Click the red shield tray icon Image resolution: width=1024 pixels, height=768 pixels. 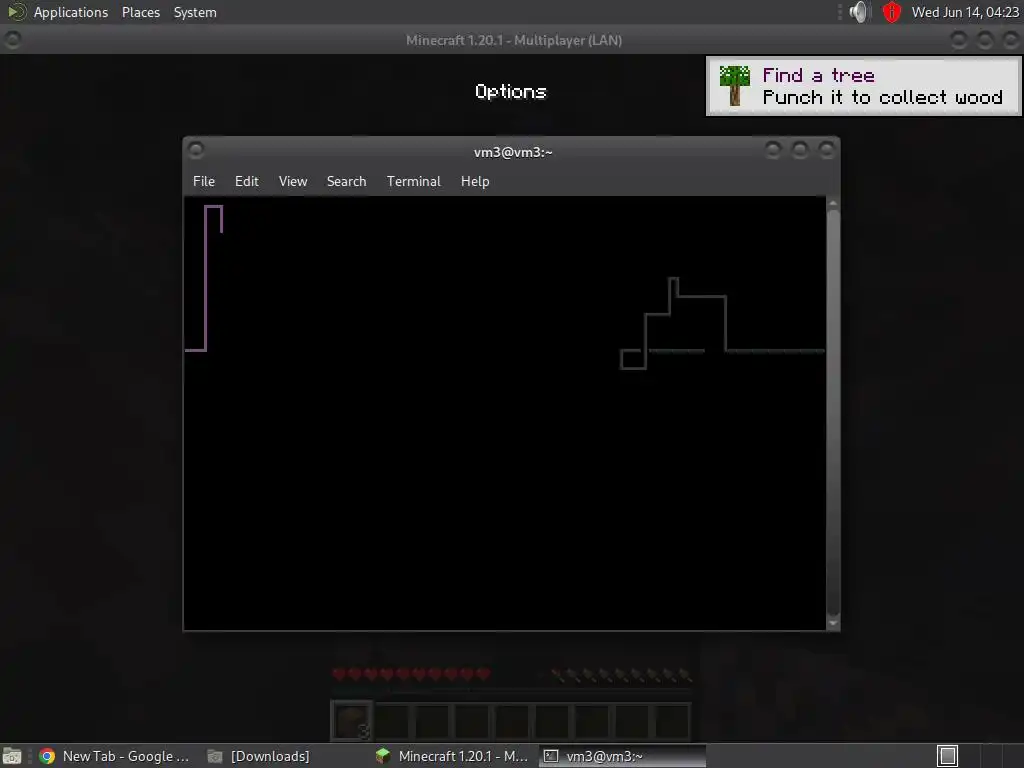click(891, 12)
